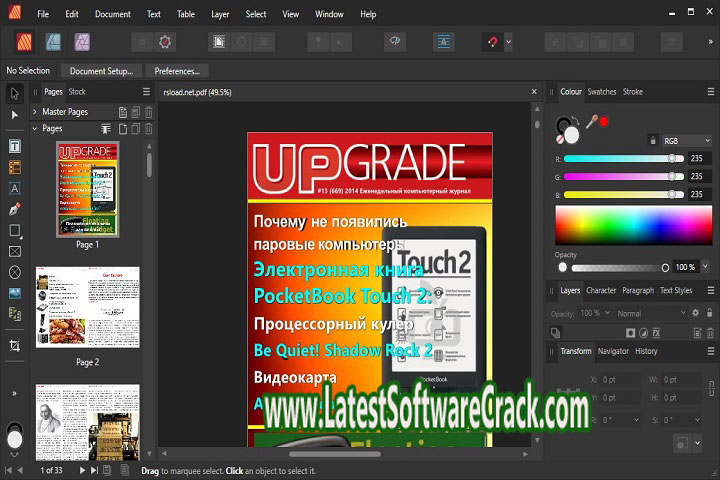Toggle the snapping magnet button

click(x=493, y=42)
